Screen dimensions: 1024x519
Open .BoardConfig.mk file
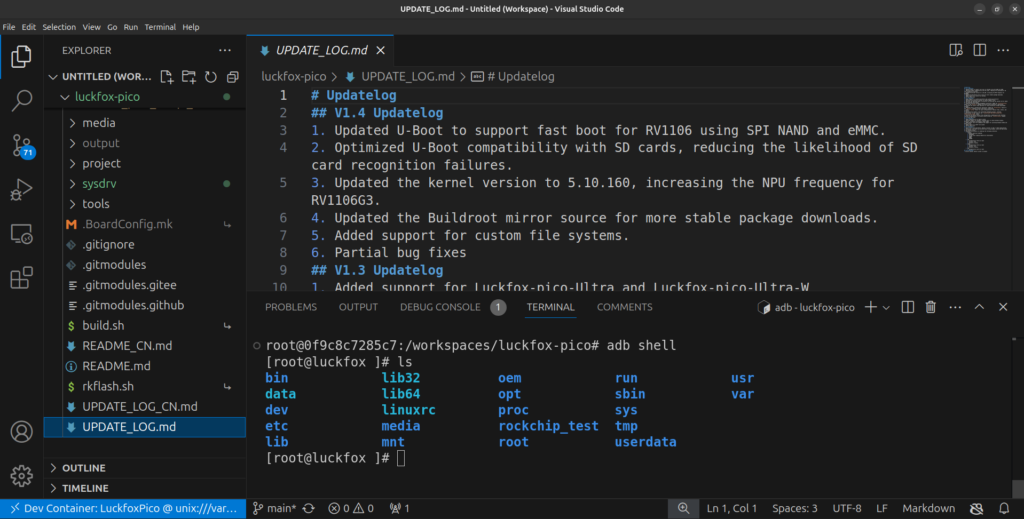(x=144, y=224)
